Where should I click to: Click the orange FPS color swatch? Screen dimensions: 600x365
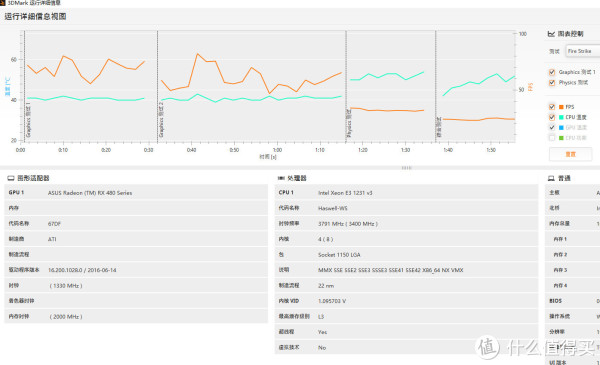[561, 107]
